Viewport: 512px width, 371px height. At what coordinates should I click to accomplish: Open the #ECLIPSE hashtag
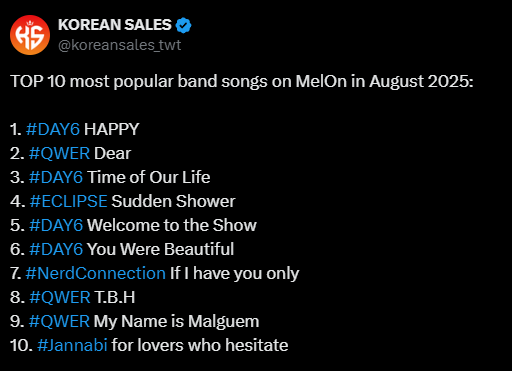coord(68,201)
